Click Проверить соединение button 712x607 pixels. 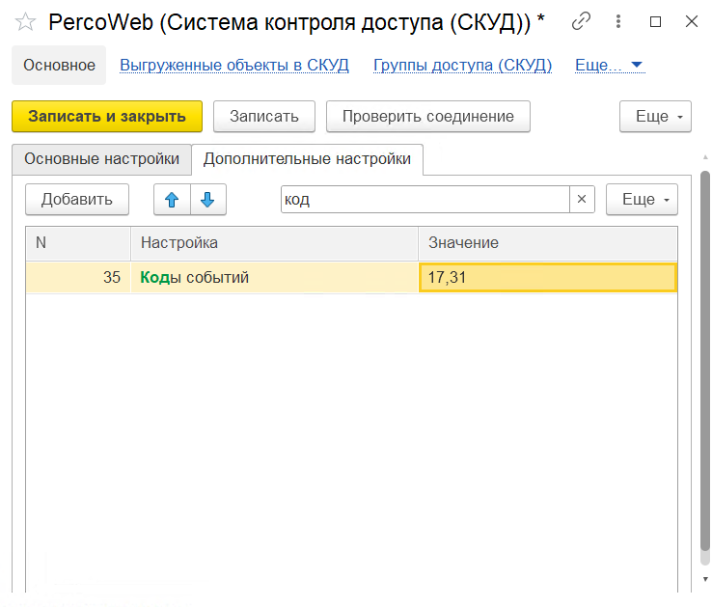coord(428,116)
